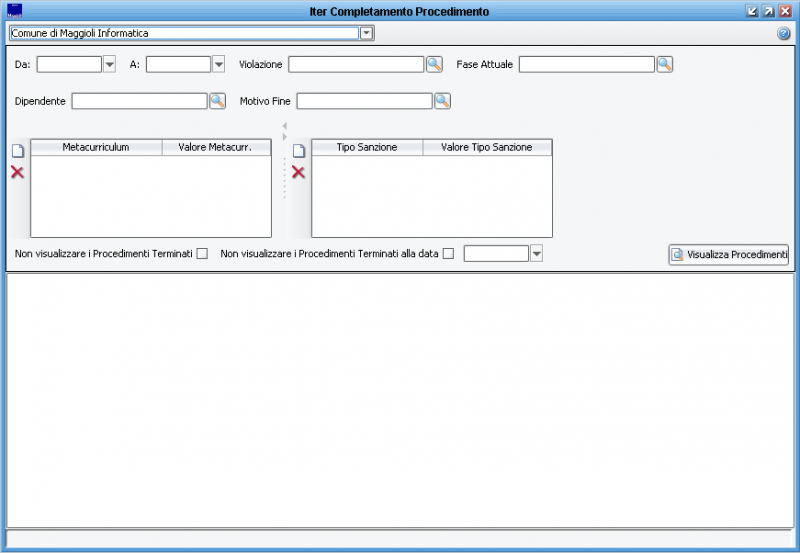Viewport: 800px width, 553px height.
Task: Click the application logo in title bar
Action: (14, 11)
